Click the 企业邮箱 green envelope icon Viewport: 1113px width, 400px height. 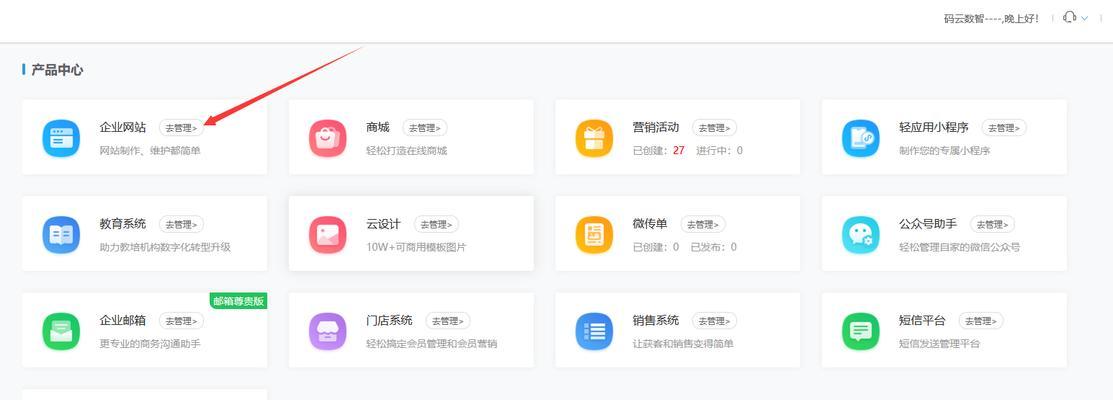(61, 331)
